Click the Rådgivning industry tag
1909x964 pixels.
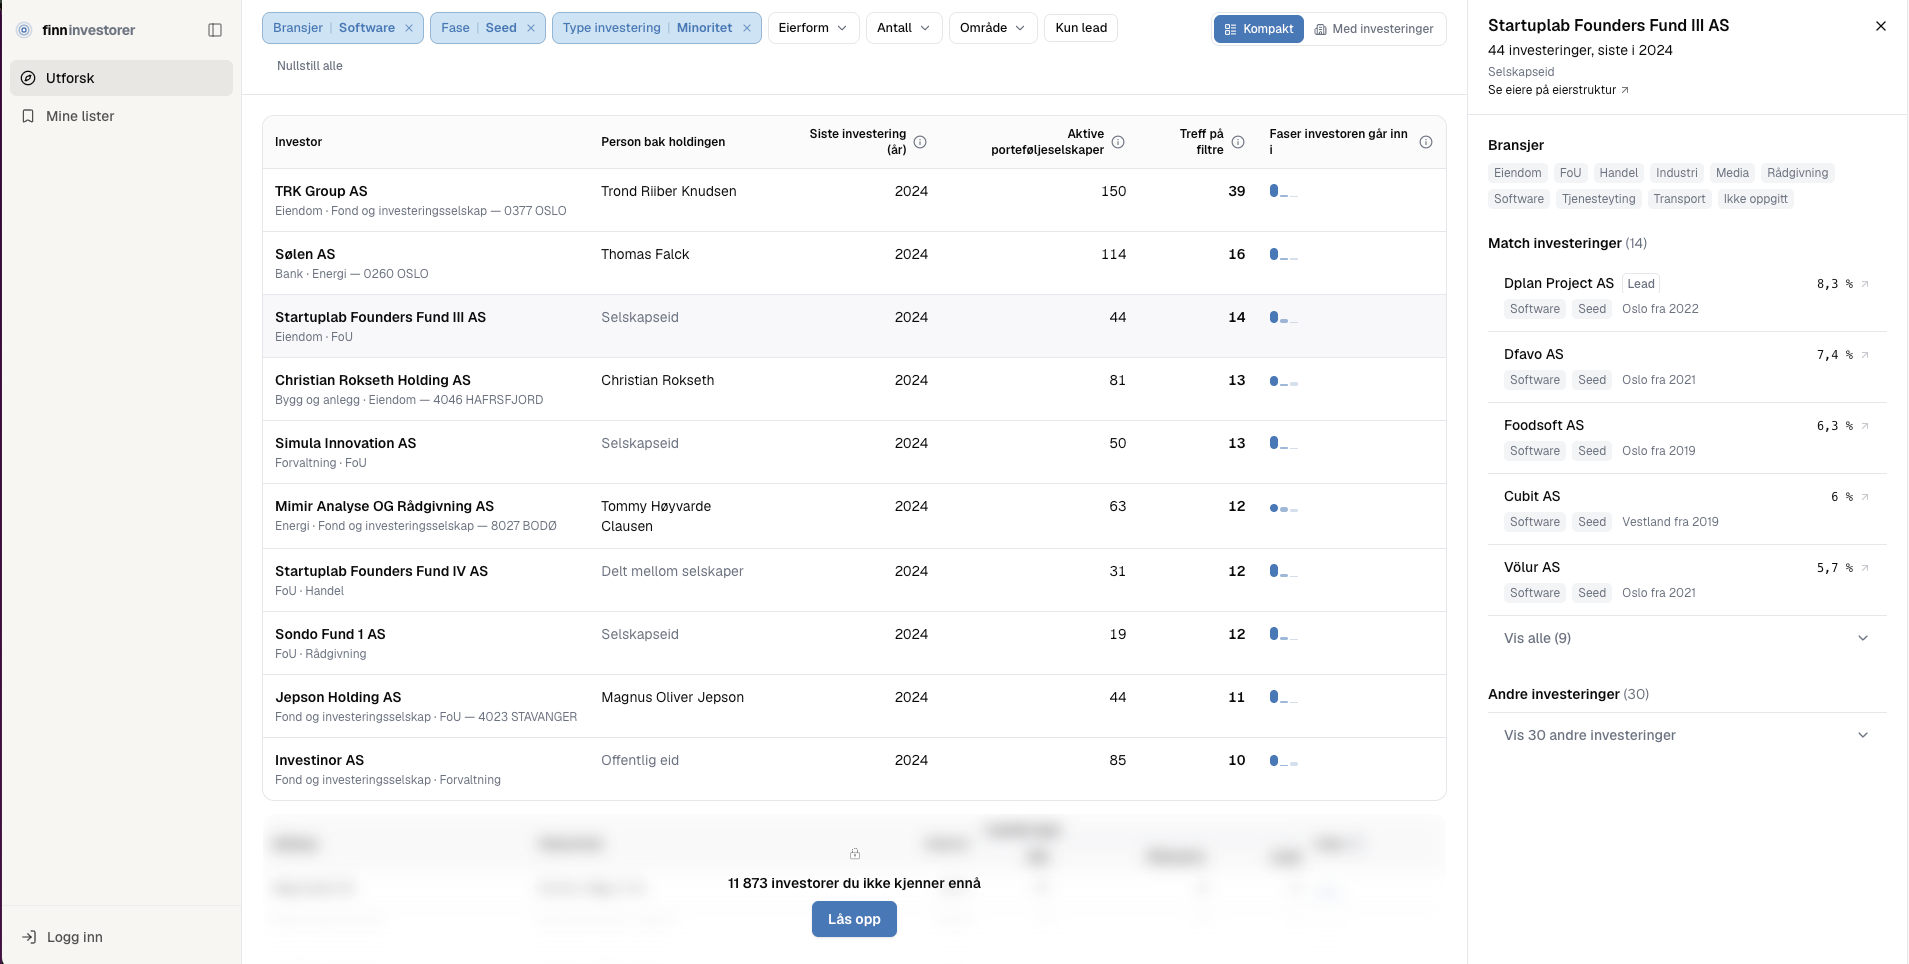click(x=1797, y=173)
